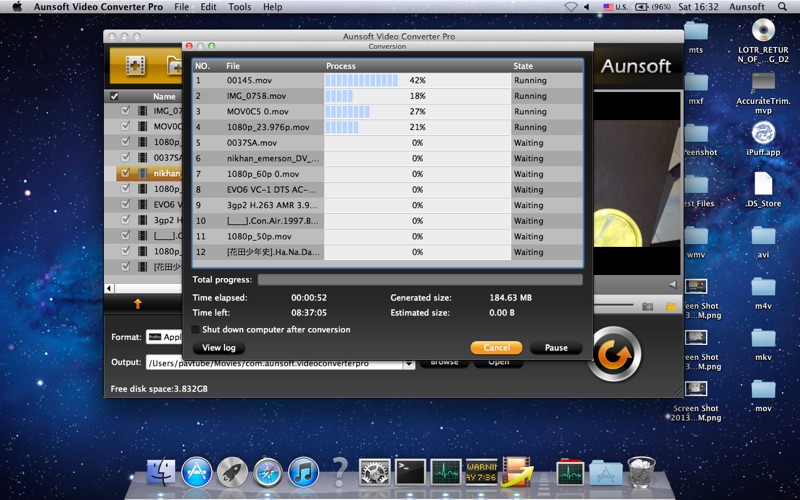The width and height of the screenshot is (800, 500).
Task: Click the Total progress bar
Action: (420, 280)
